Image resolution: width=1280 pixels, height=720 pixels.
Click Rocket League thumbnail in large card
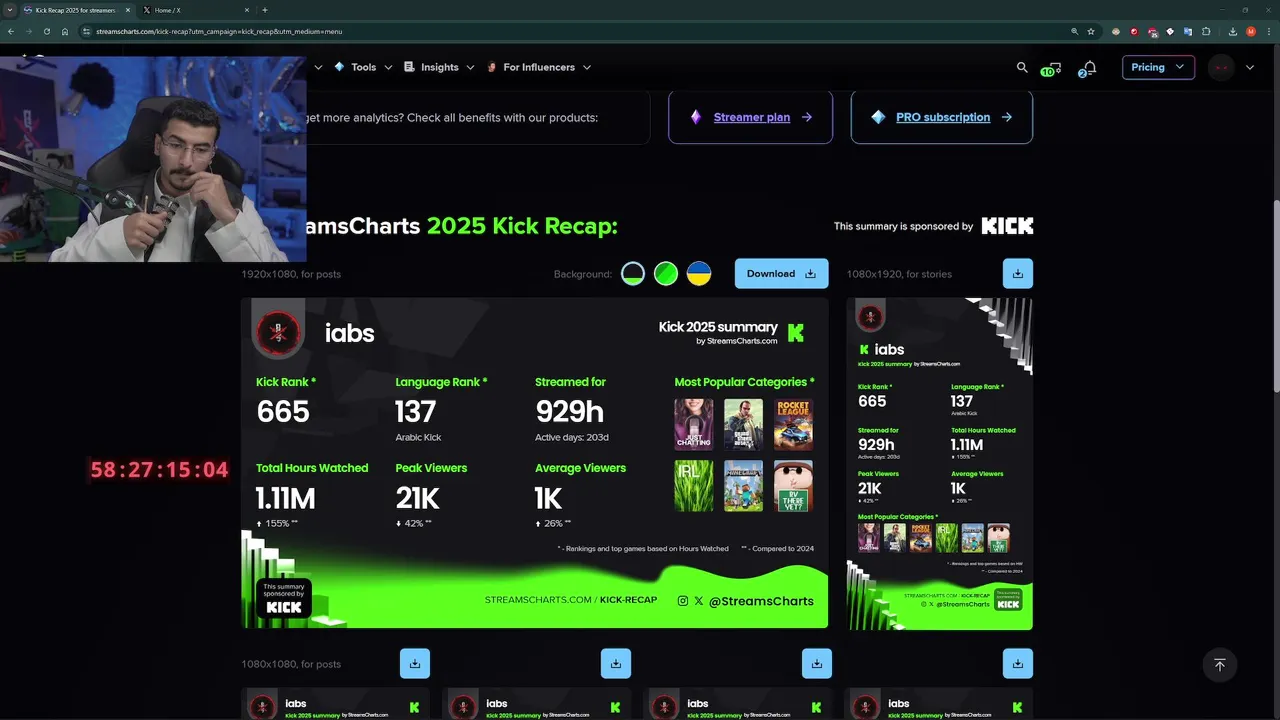click(x=793, y=425)
